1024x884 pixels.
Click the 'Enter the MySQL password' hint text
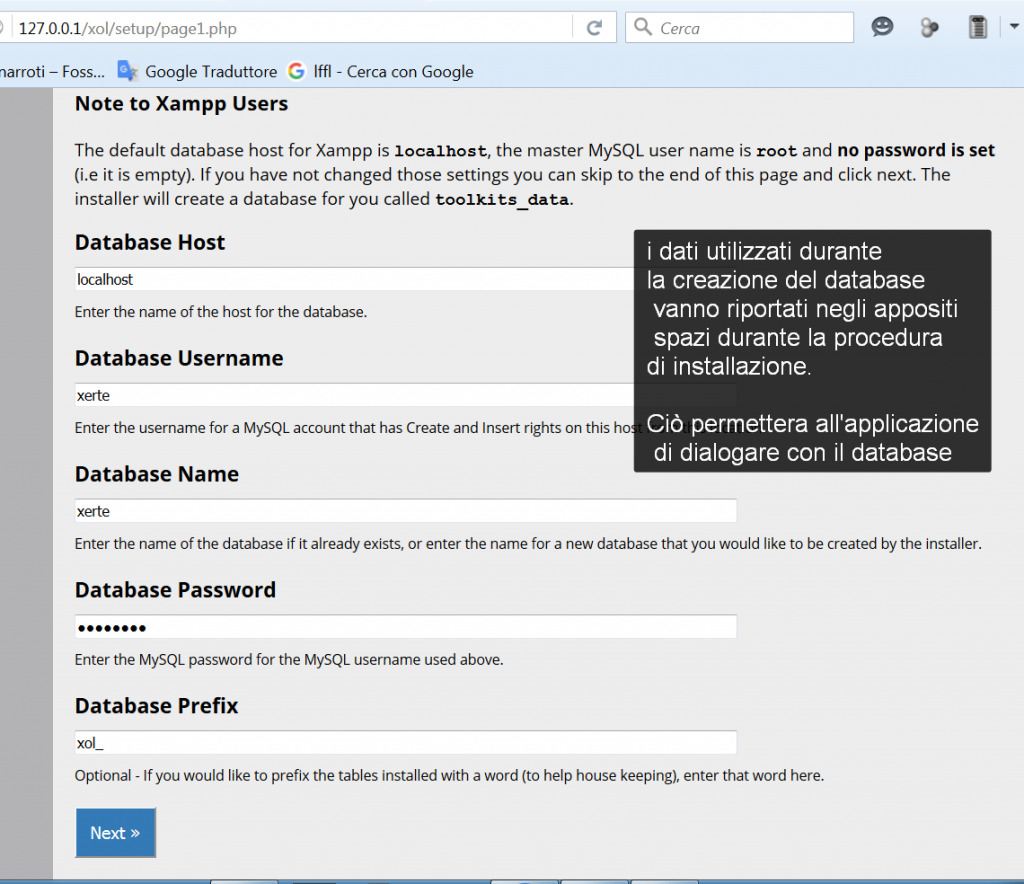pos(289,659)
